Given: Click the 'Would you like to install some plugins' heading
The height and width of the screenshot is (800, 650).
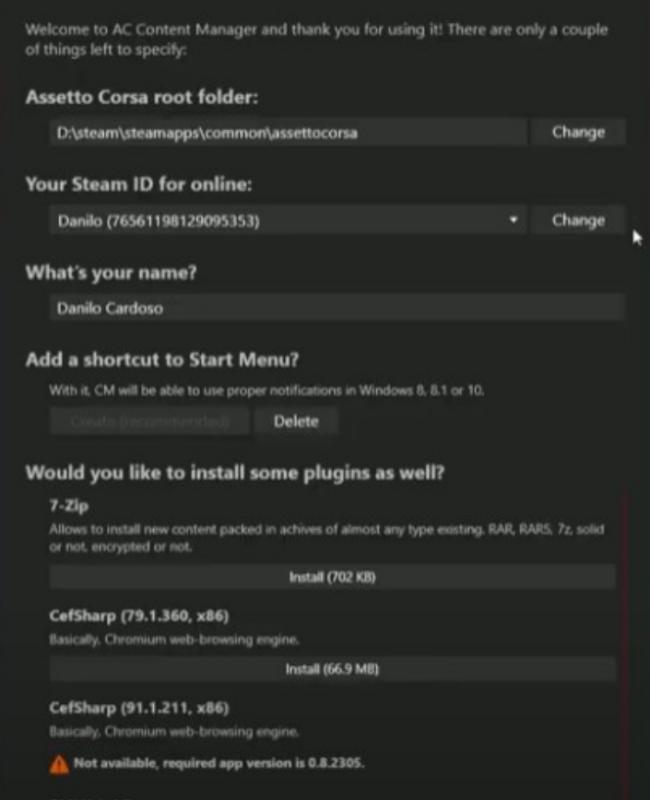Looking at the screenshot, I should [x=234, y=472].
